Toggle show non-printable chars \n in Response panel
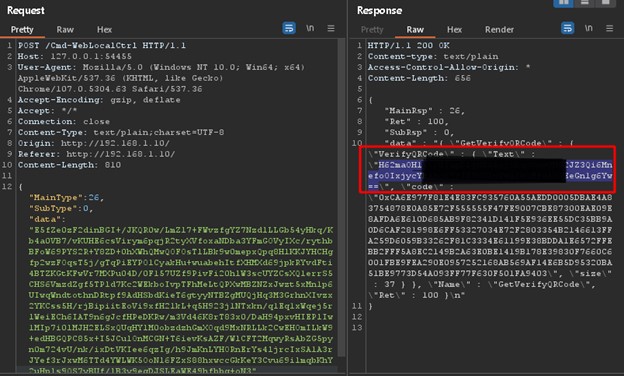 pos(589,28)
